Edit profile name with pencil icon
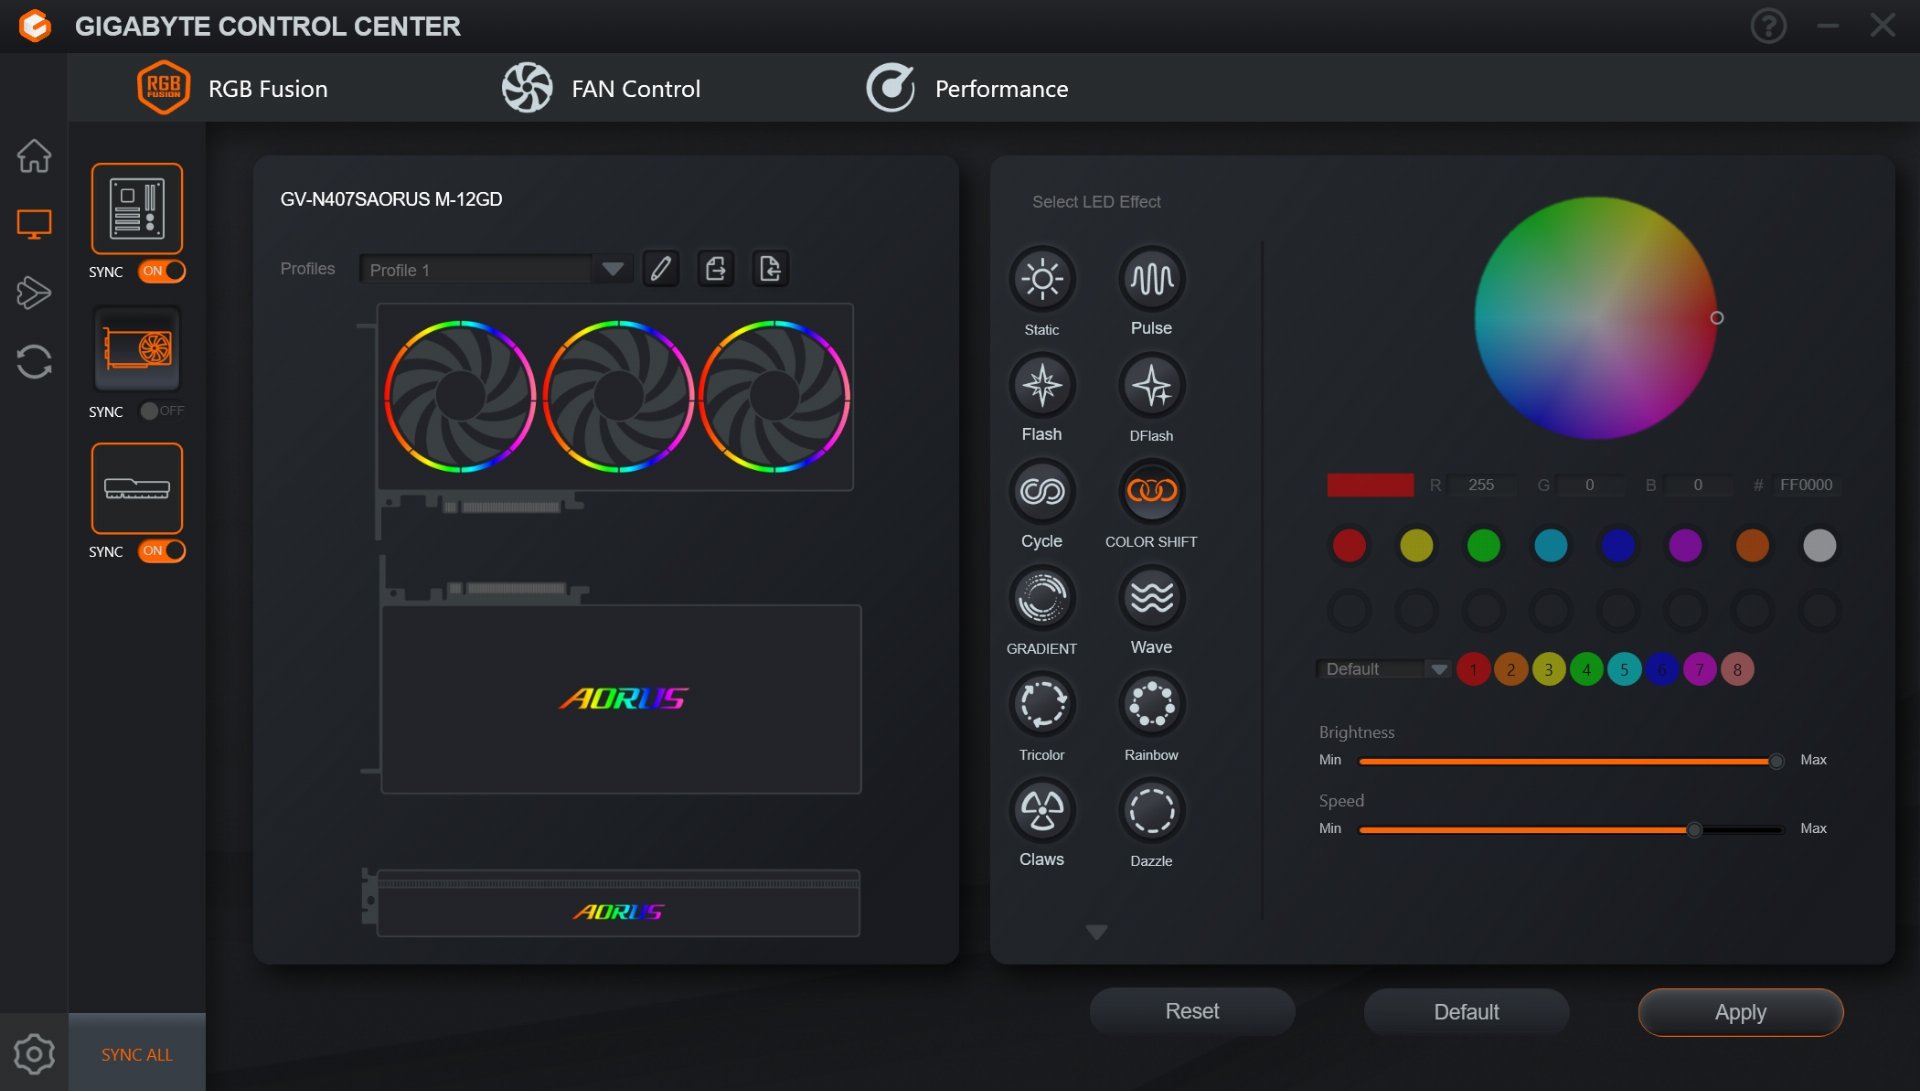Image resolution: width=1920 pixels, height=1091 pixels. [661, 269]
